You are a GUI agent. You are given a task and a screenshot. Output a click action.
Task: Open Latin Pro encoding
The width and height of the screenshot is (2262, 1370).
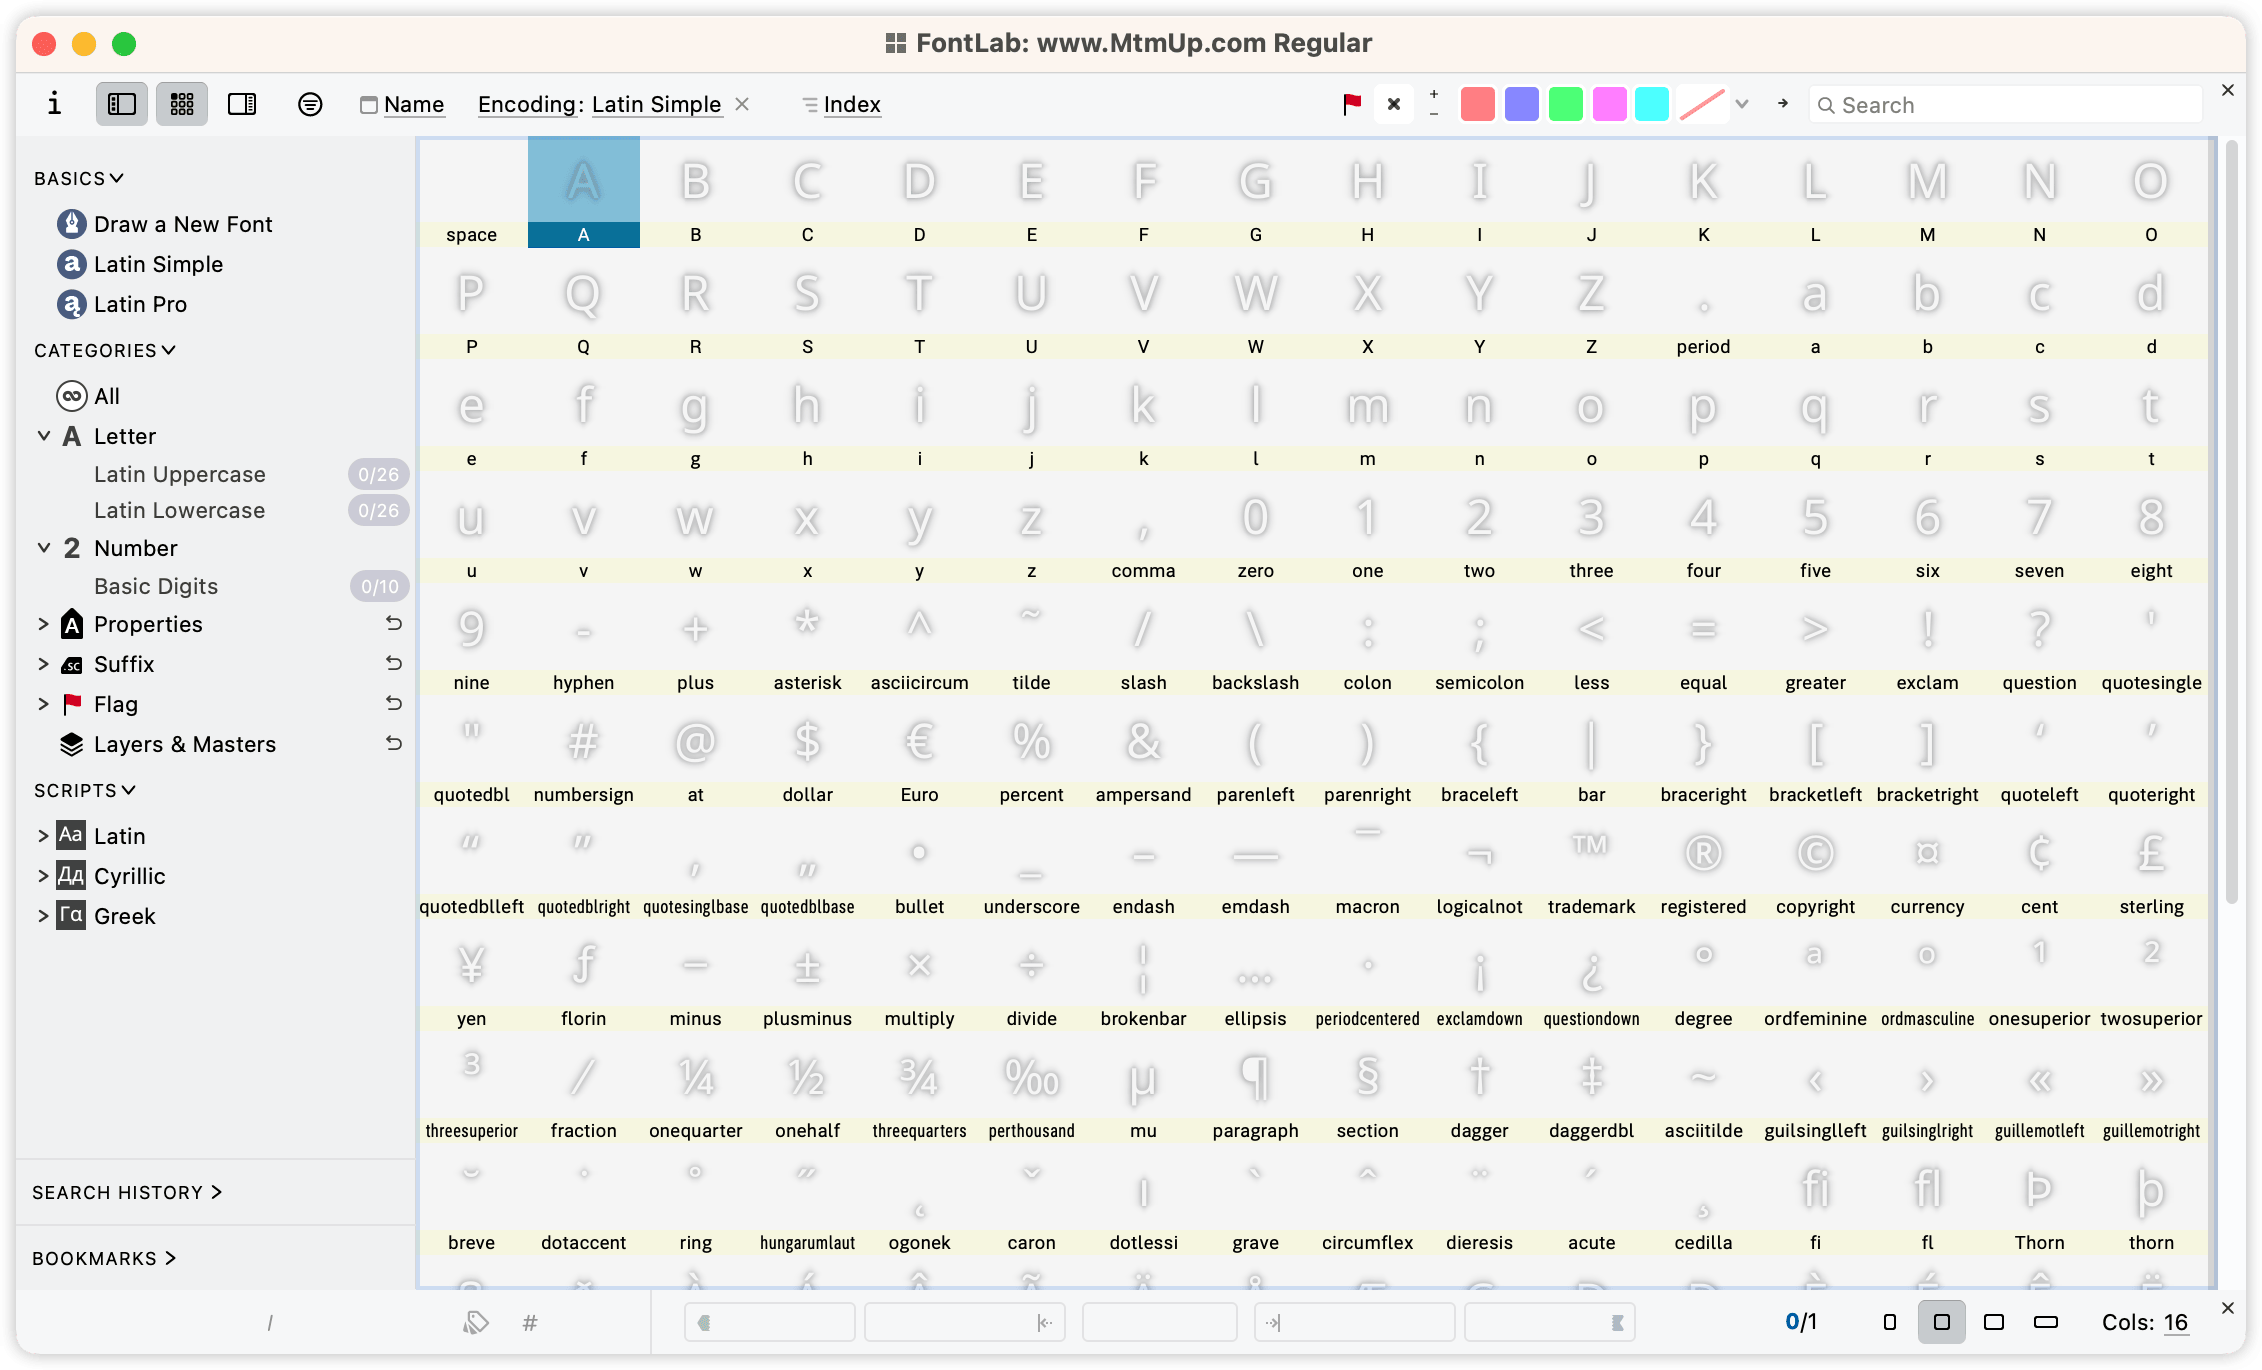tap(140, 304)
